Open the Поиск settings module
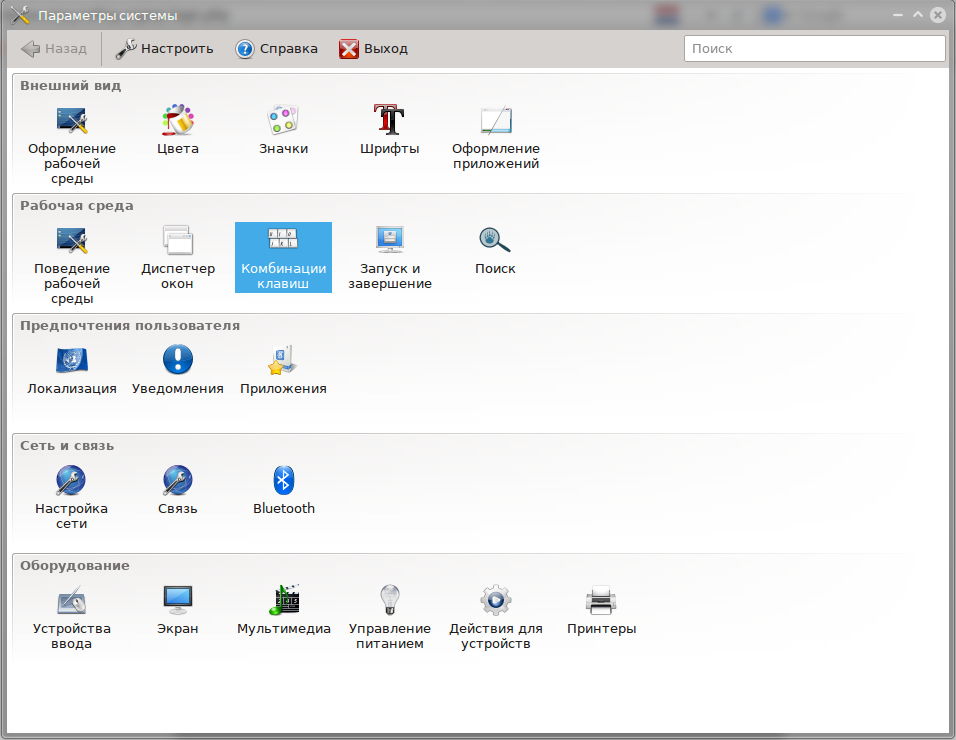956x740 pixels. tap(495, 250)
